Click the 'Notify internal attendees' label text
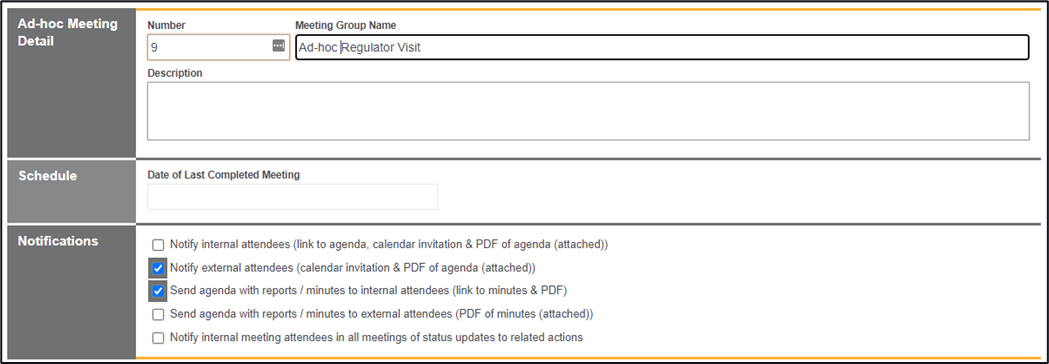The height and width of the screenshot is (364, 1049). click(x=389, y=245)
